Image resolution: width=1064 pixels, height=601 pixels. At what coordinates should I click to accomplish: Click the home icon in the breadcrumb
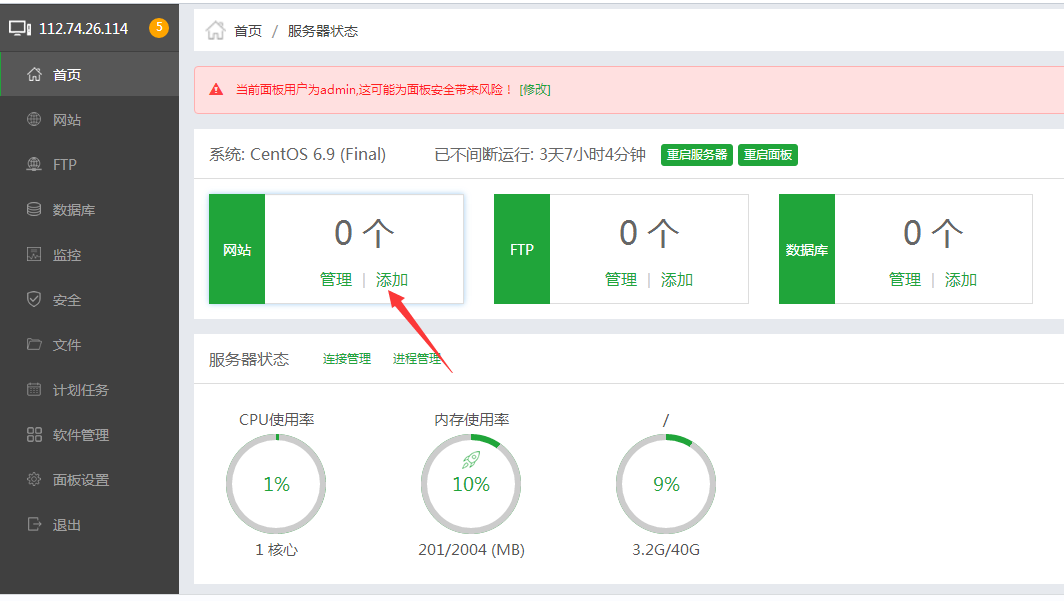tap(215, 31)
